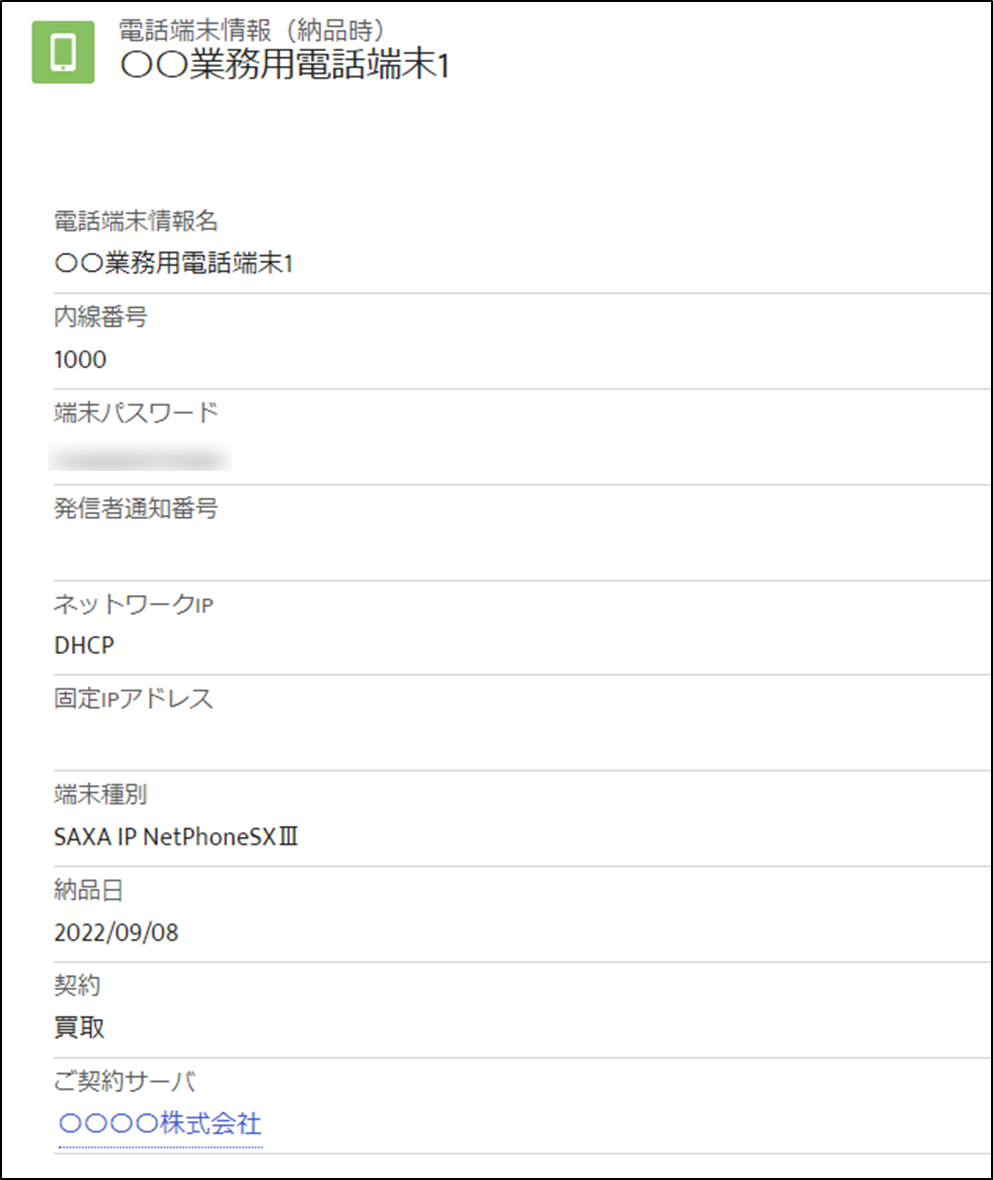Click the ネットワークIP value DHCP
Viewport: 993px width, 1180px height.
(84, 645)
